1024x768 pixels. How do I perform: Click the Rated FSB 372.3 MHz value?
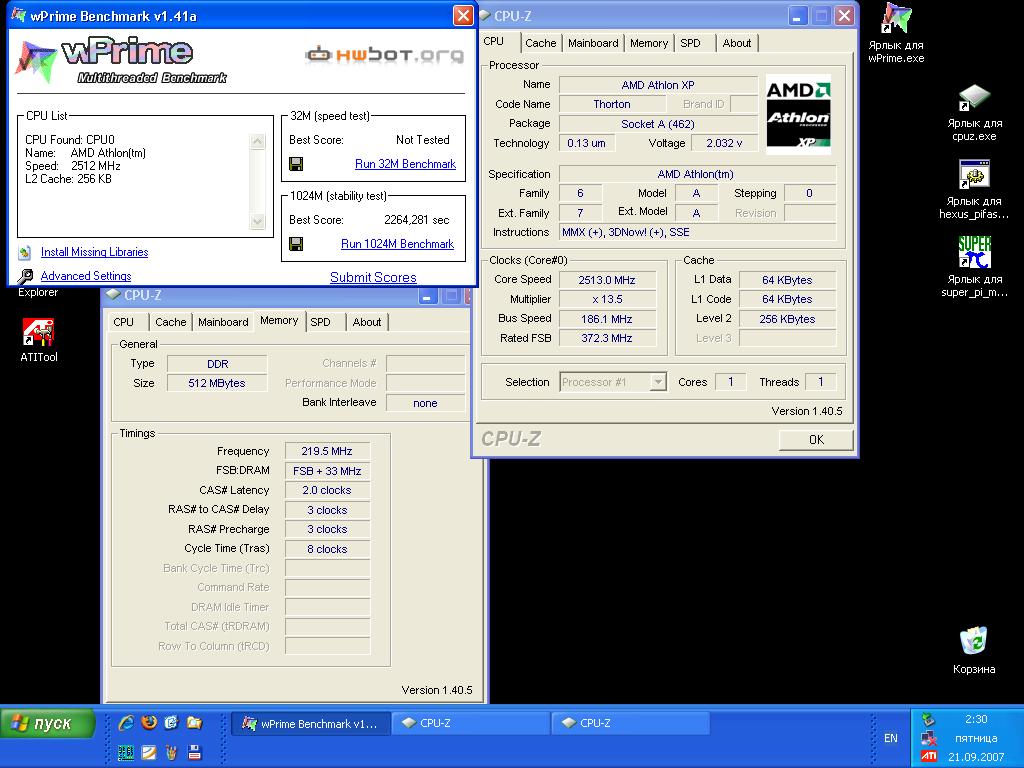[607, 338]
